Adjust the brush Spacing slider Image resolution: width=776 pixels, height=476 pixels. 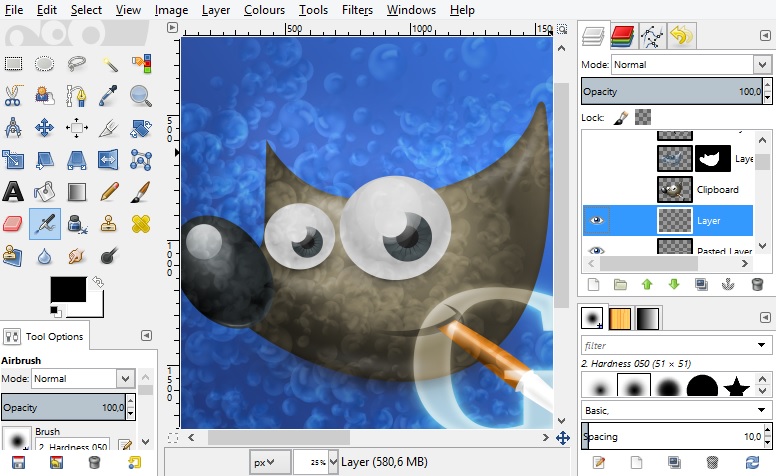(672, 436)
